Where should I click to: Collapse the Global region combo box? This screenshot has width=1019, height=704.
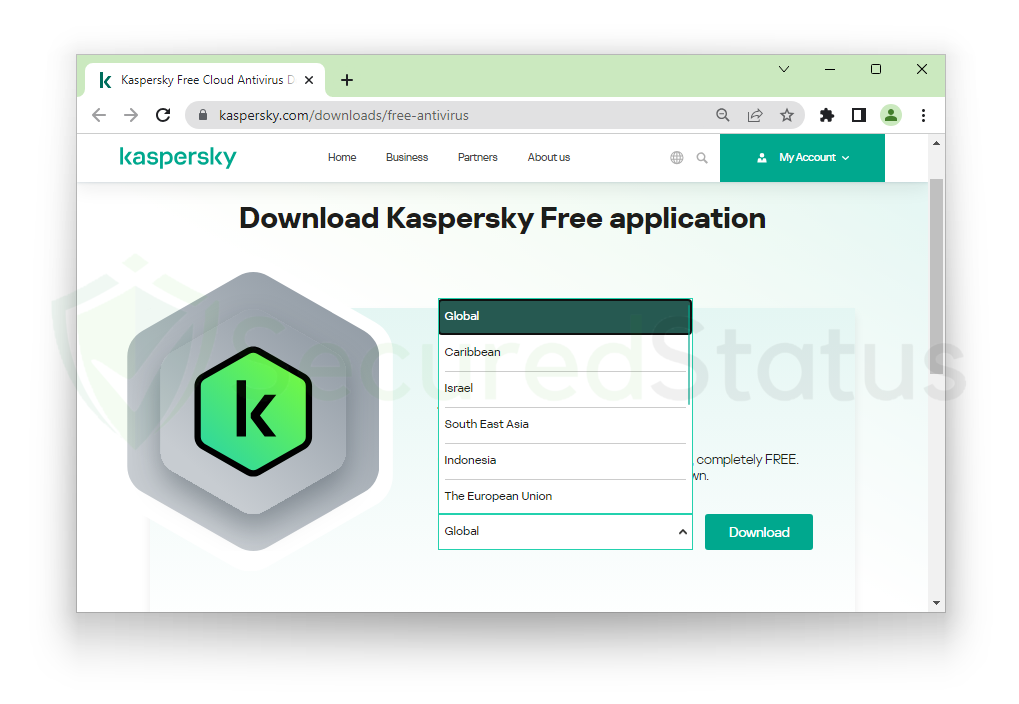[x=565, y=532]
